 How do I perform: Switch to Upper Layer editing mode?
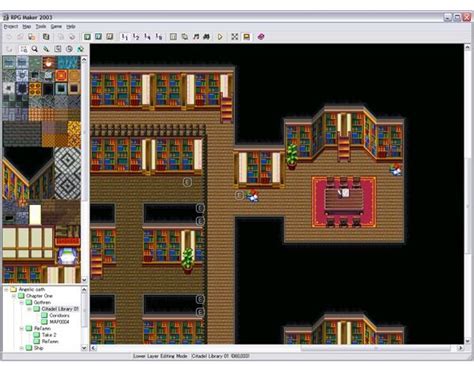[98, 37]
